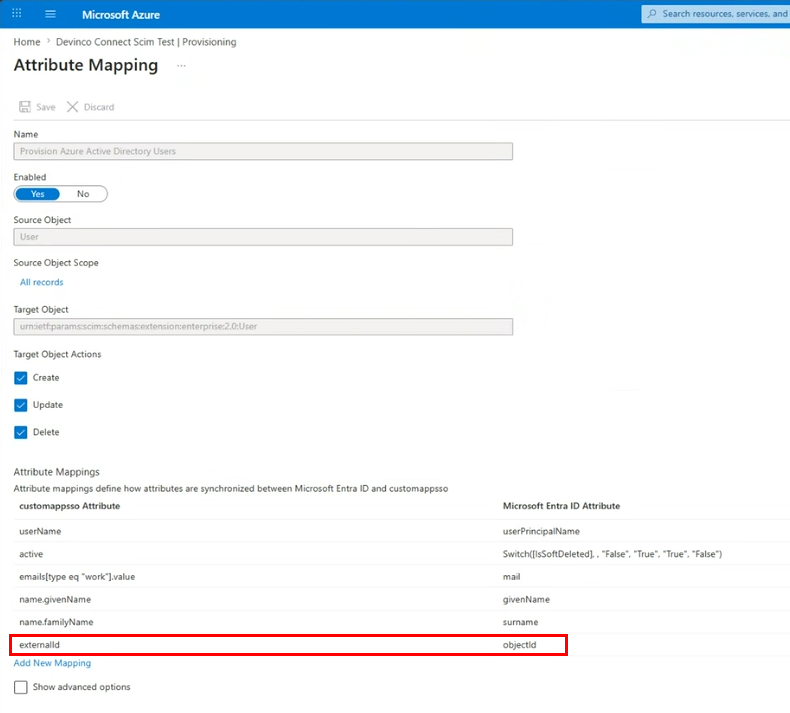Click the customappsso Attribute column header
The image size is (790, 713).
[x=70, y=506]
